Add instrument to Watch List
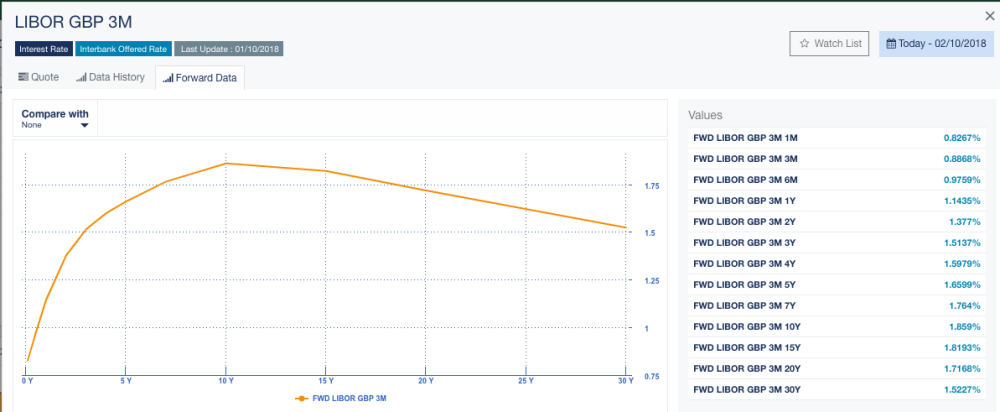Viewport: 1000px width, 412px height. coord(829,44)
